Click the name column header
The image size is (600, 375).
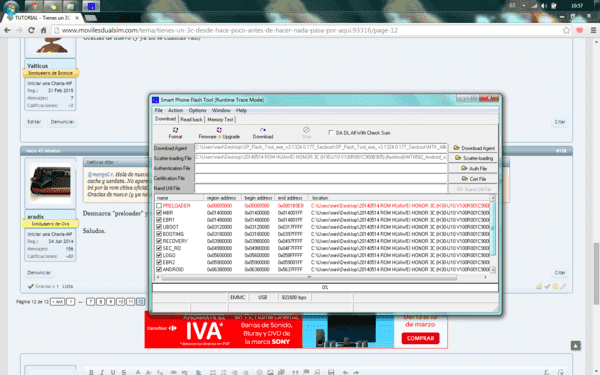click(179, 198)
